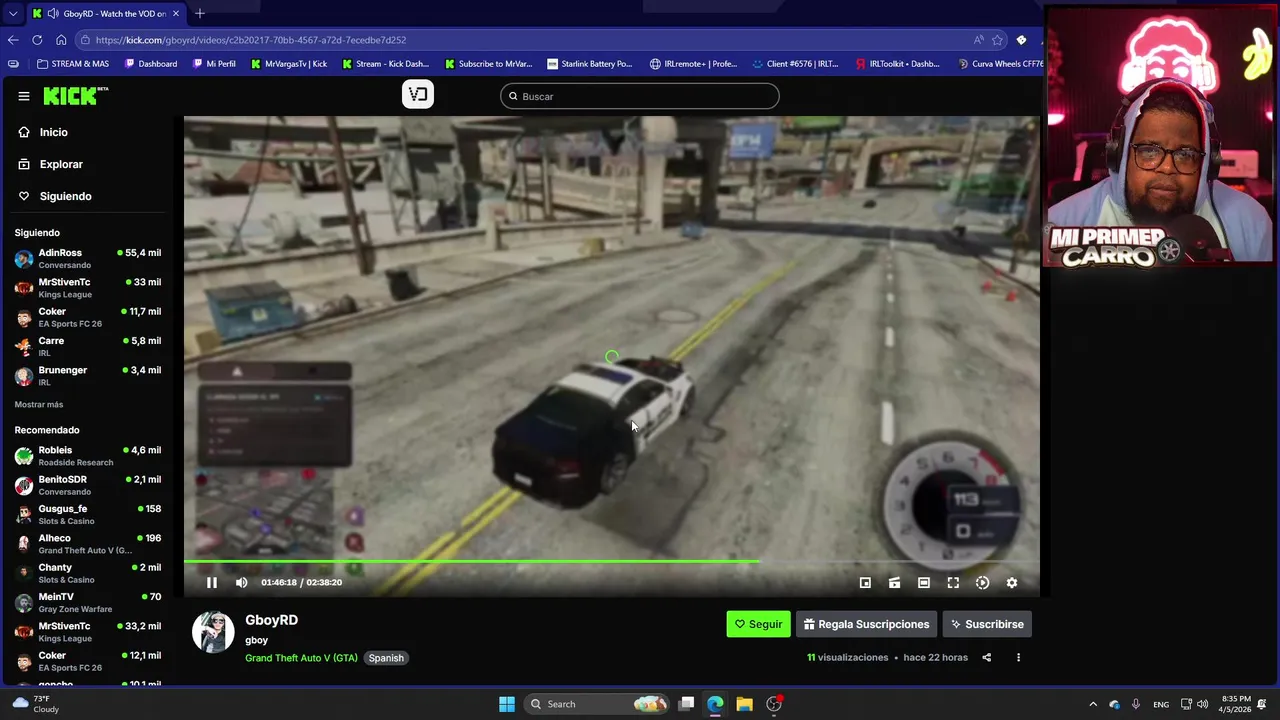Viewport: 1280px width, 720px height.
Task: Reload page with refresh icon
Action: (x=37, y=40)
